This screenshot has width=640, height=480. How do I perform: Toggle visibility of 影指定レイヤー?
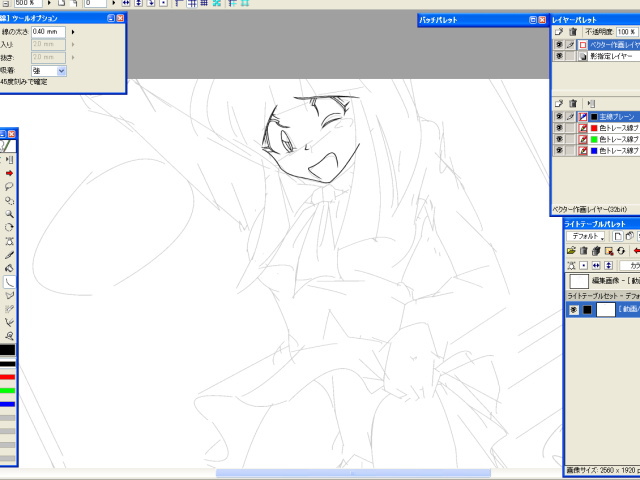[x=559, y=57]
